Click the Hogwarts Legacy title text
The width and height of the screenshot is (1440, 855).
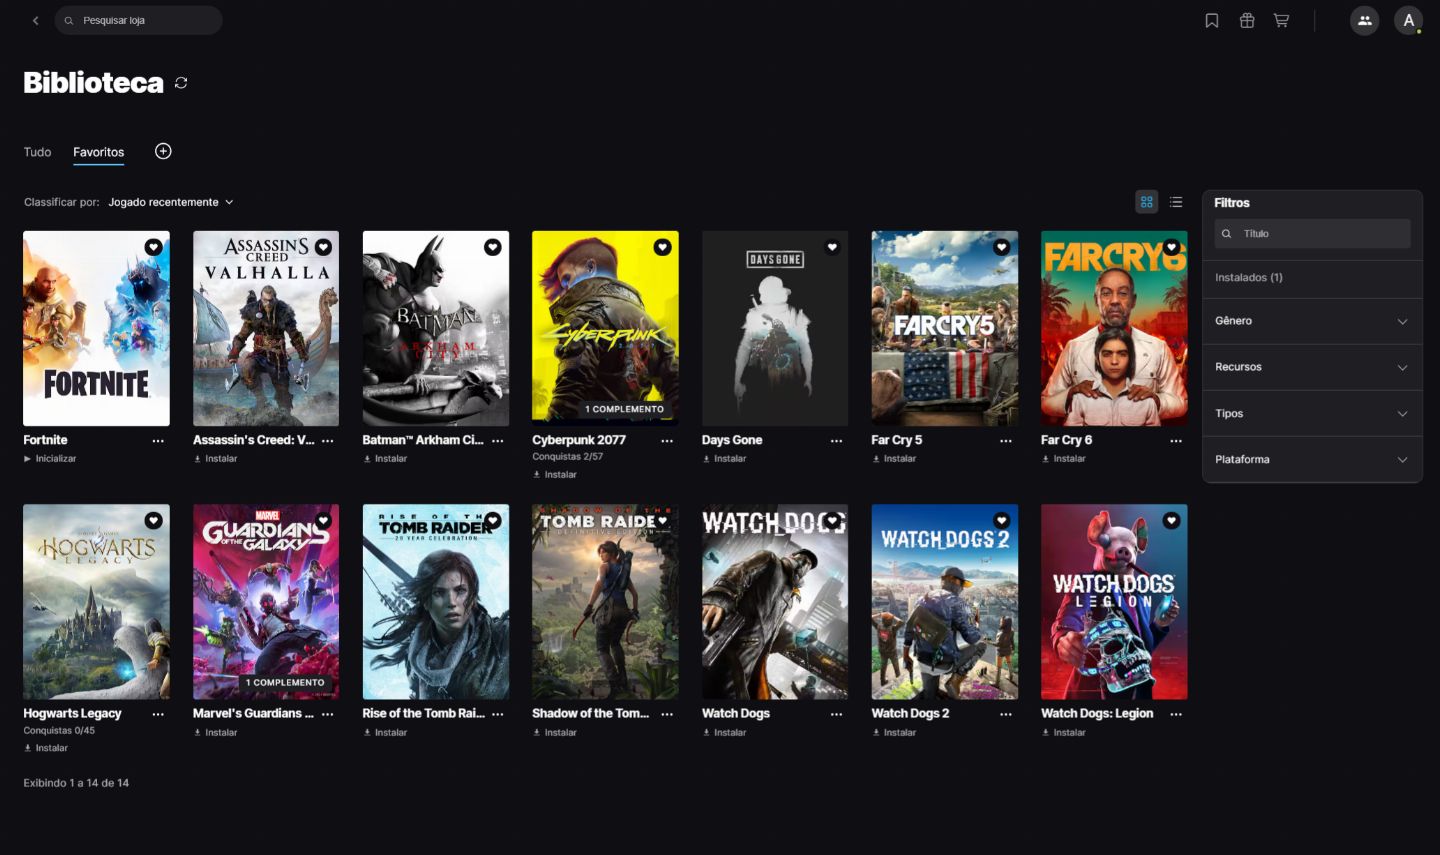(x=72, y=714)
